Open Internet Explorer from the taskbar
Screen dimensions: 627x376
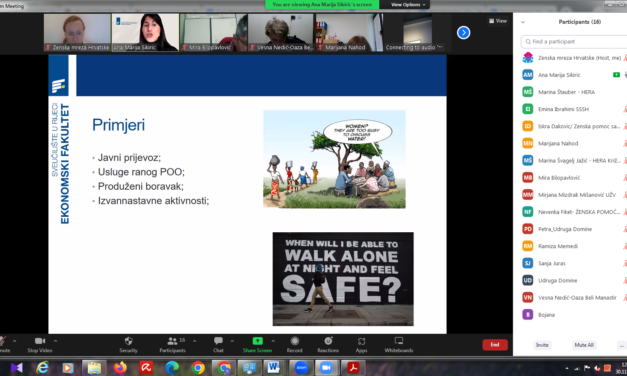point(42,368)
